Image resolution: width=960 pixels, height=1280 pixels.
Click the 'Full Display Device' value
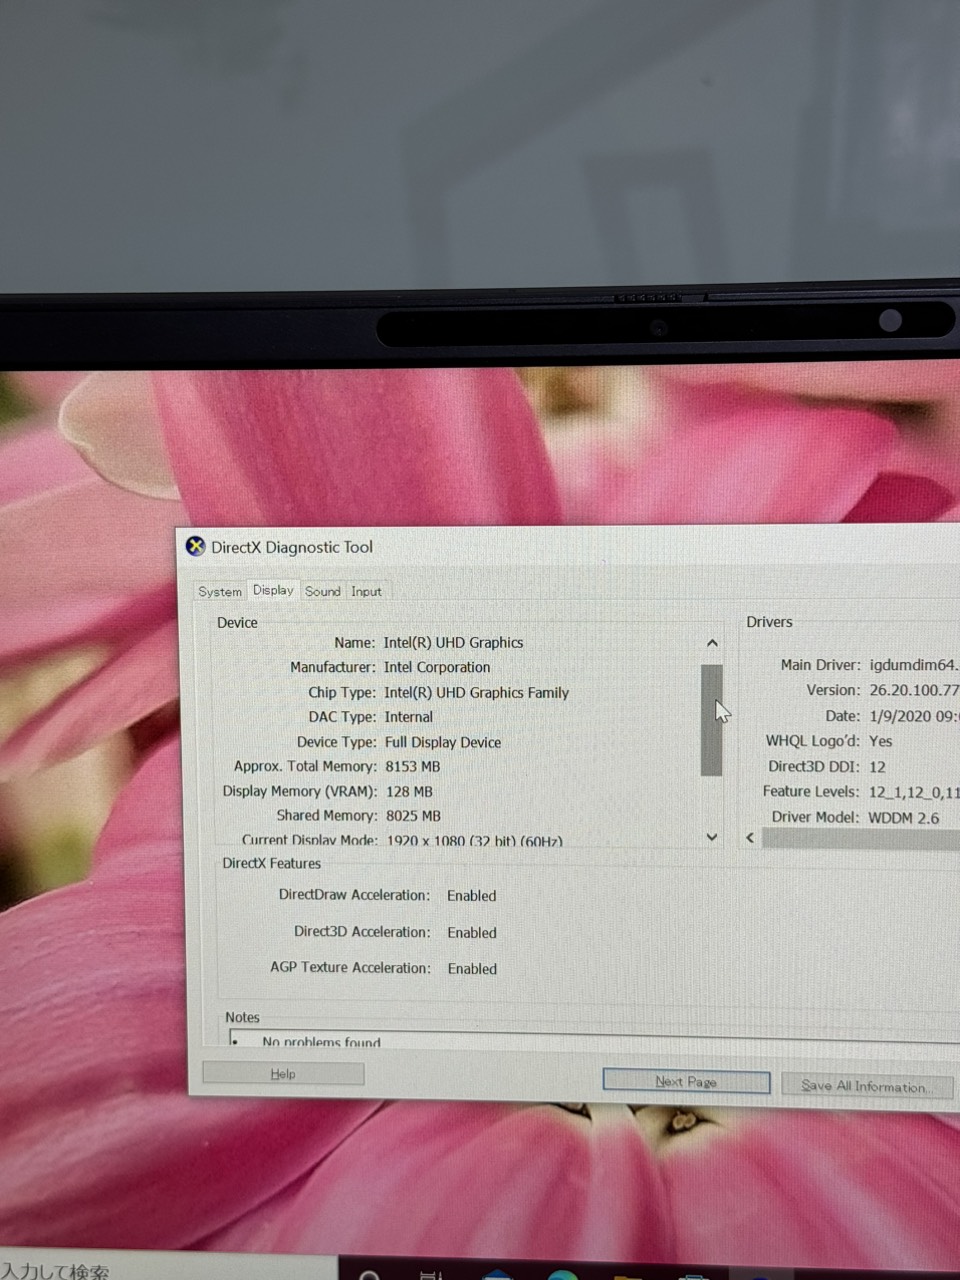pyautogui.click(x=443, y=742)
